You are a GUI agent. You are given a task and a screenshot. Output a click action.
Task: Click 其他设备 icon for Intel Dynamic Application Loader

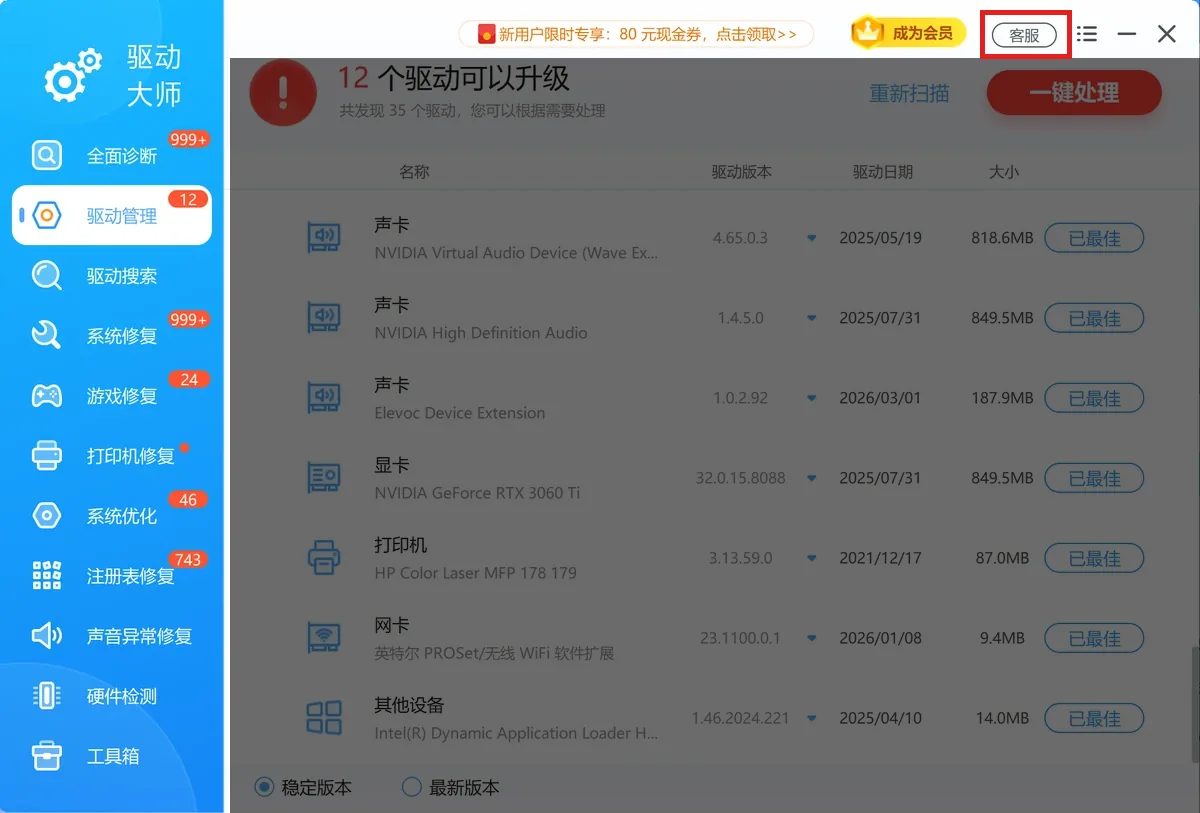pyautogui.click(x=323, y=718)
